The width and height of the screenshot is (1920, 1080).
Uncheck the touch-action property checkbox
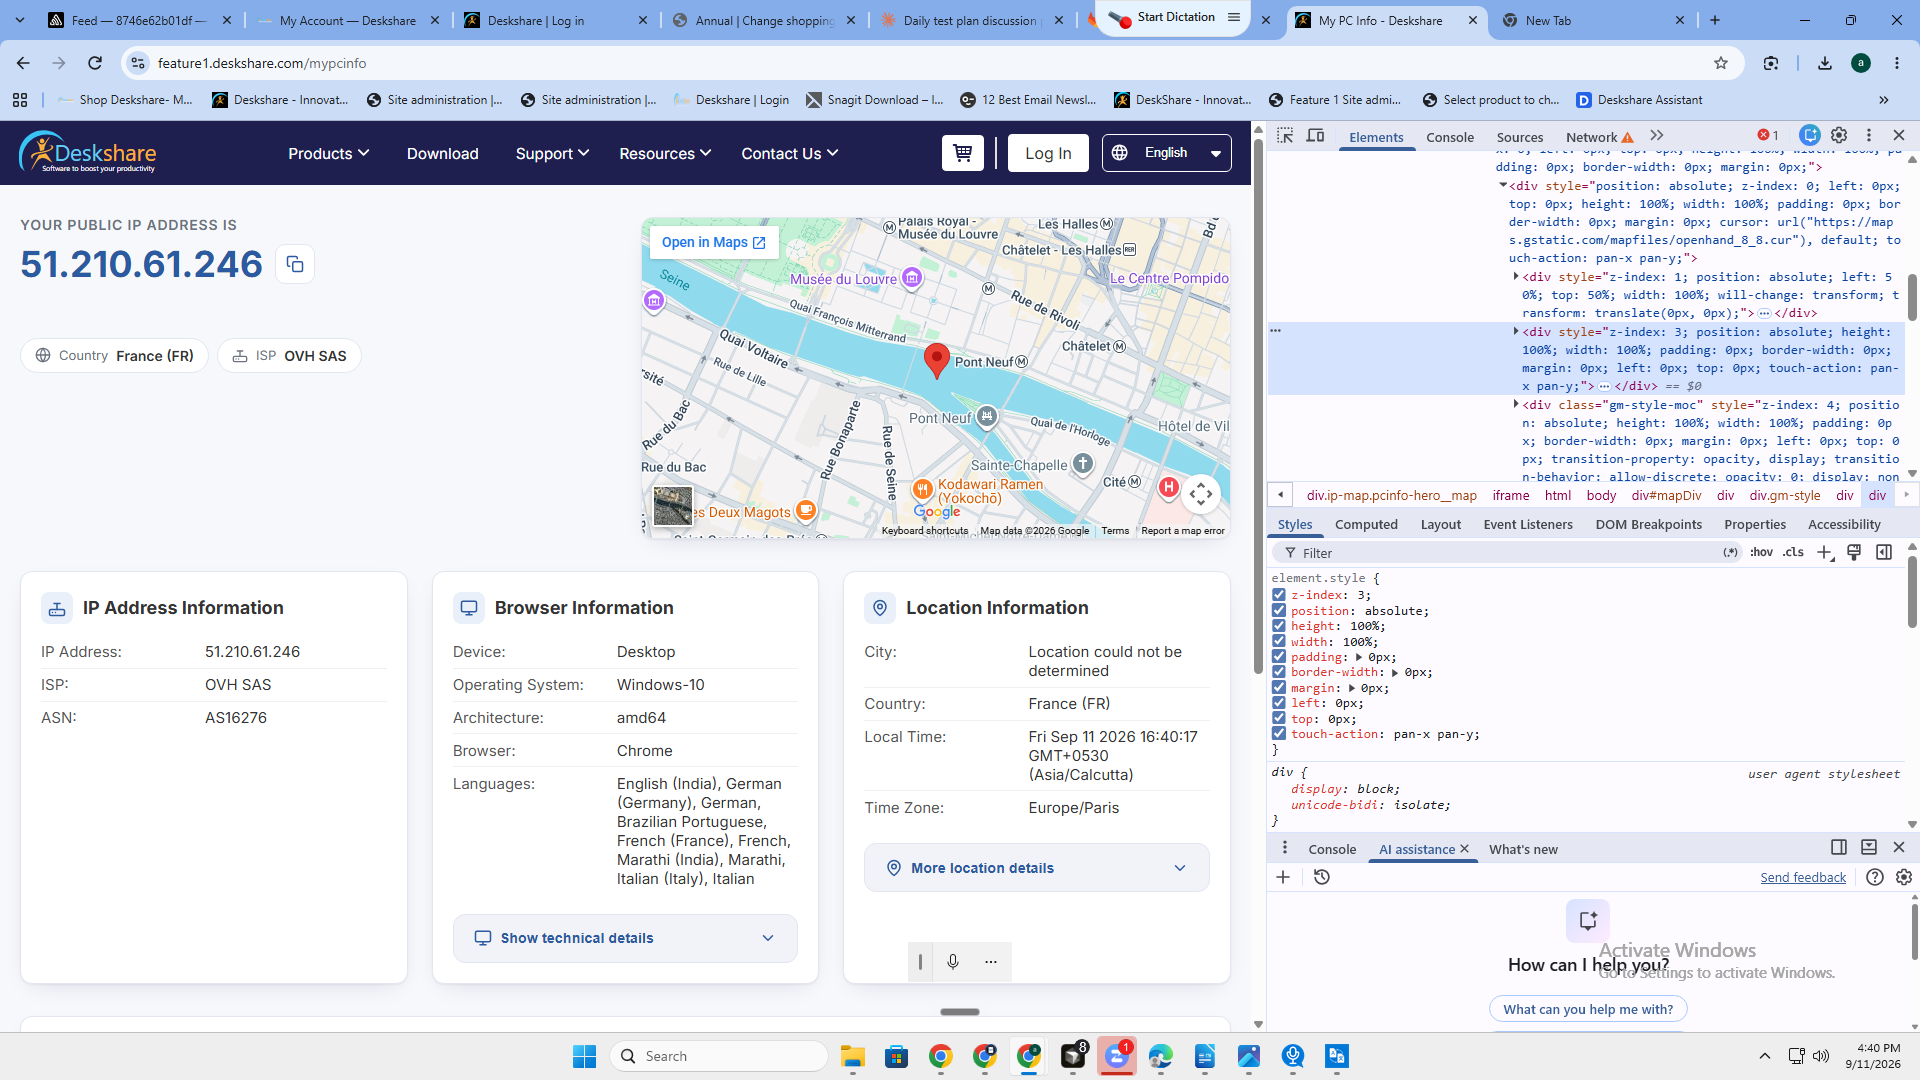(1278, 734)
